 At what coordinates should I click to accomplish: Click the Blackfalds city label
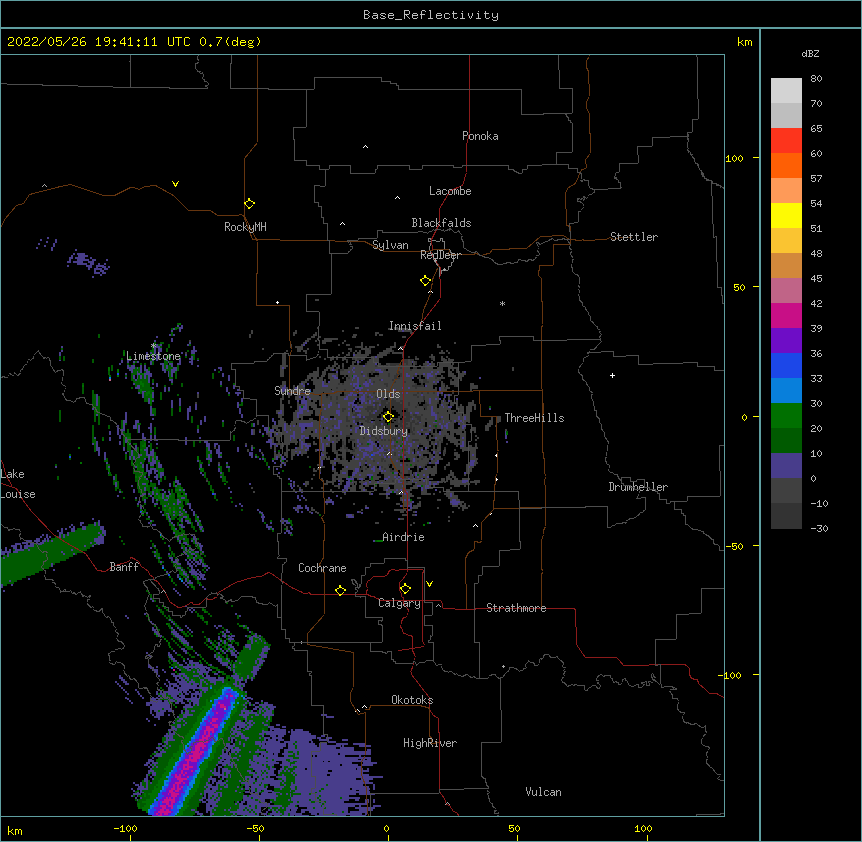click(441, 223)
